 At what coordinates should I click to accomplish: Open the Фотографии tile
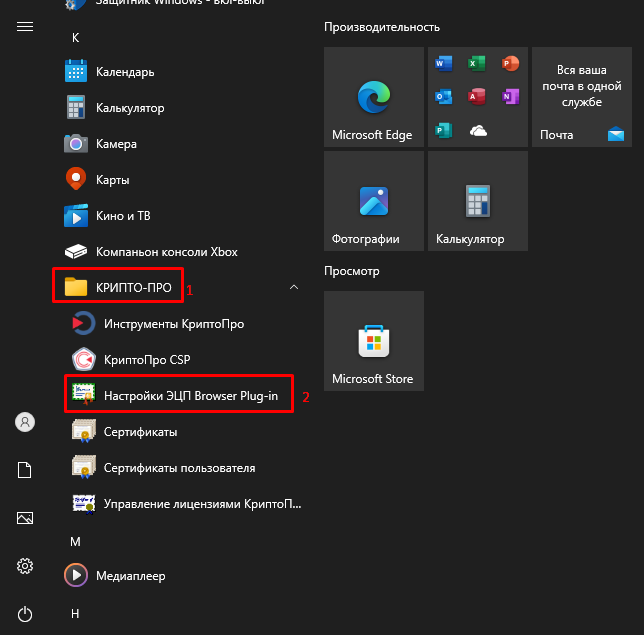(x=374, y=201)
